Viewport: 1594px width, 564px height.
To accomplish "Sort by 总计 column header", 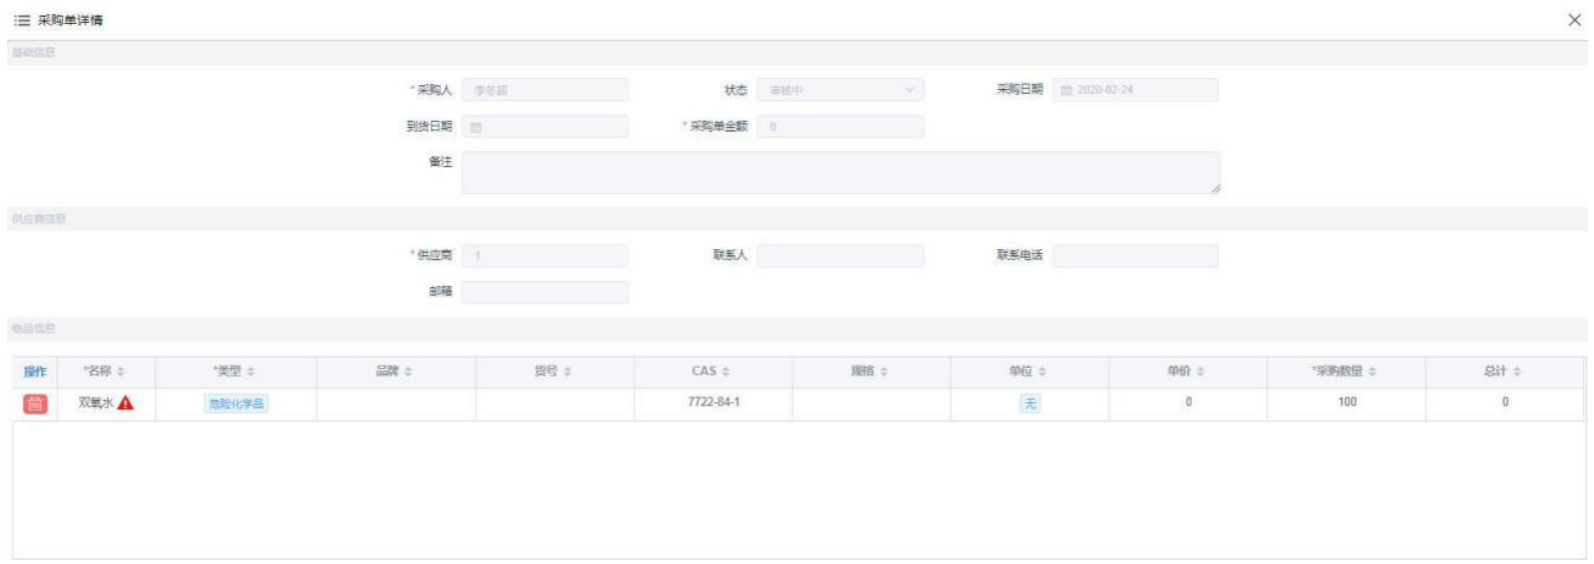I will [1502, 372].
